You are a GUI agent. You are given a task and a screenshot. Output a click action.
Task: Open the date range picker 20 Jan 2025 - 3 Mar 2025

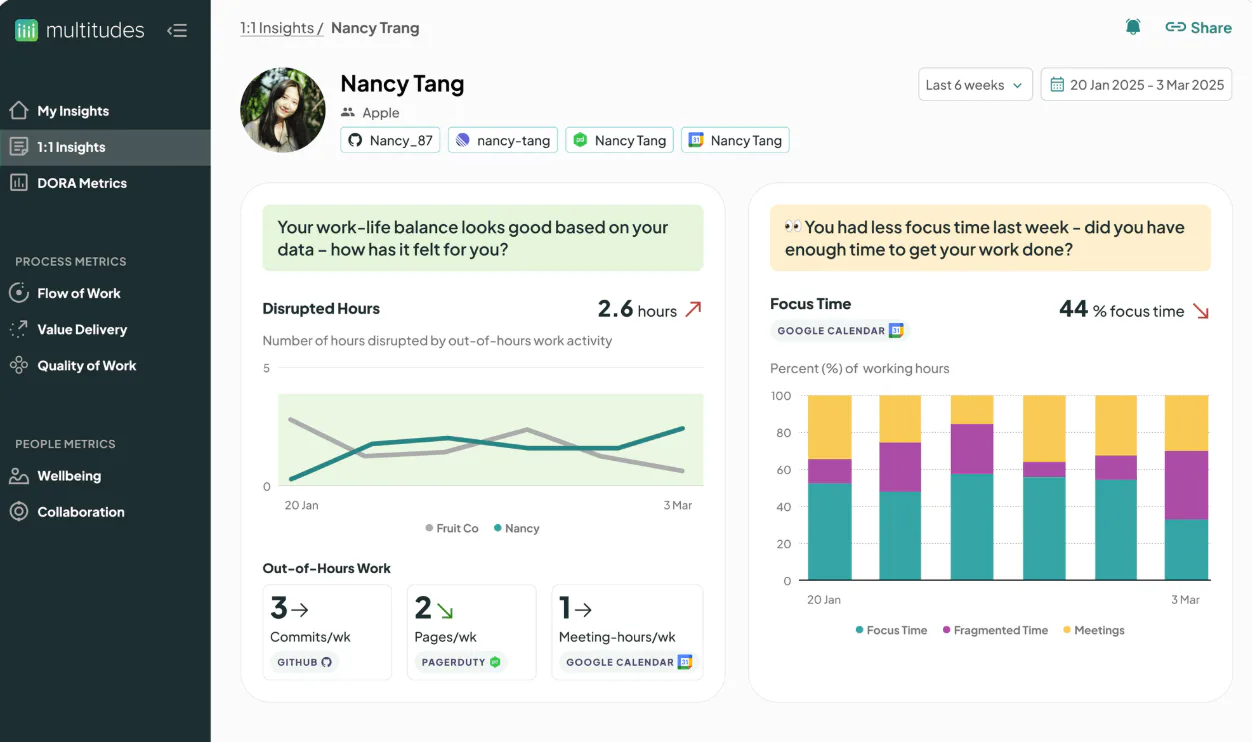pos(1136,85)
